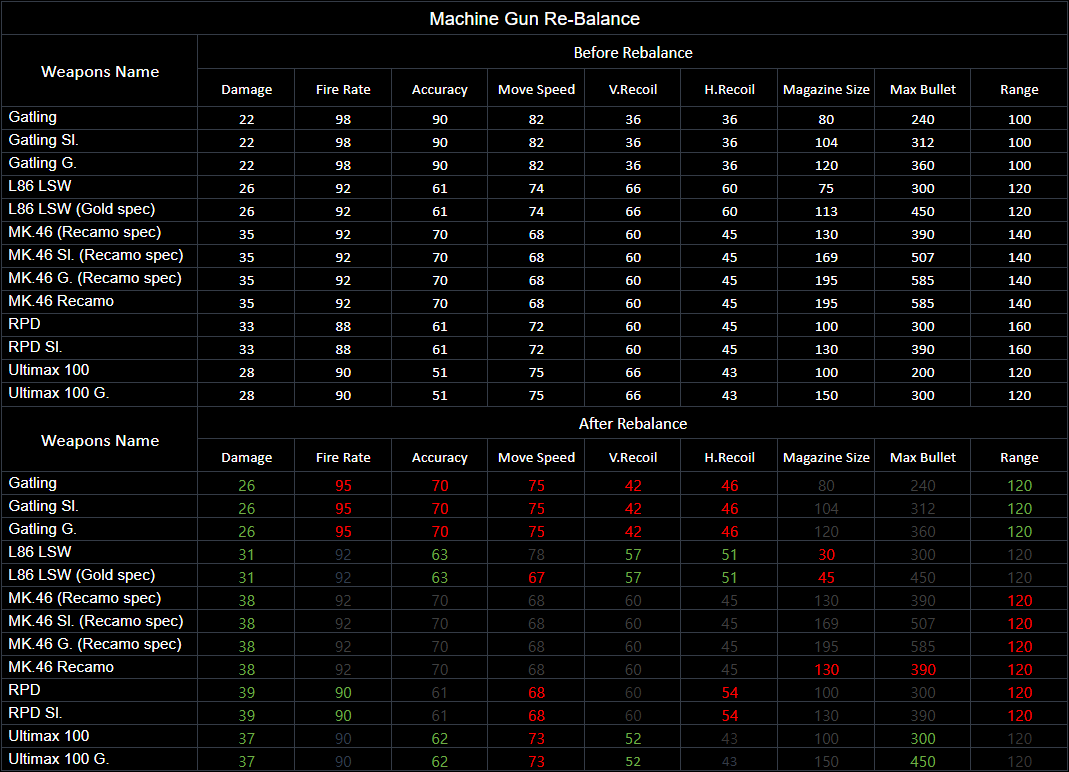
Task: Click H.Recoil column header under After Rebalance
Action: pyautogui.click(x=729, y=458)
